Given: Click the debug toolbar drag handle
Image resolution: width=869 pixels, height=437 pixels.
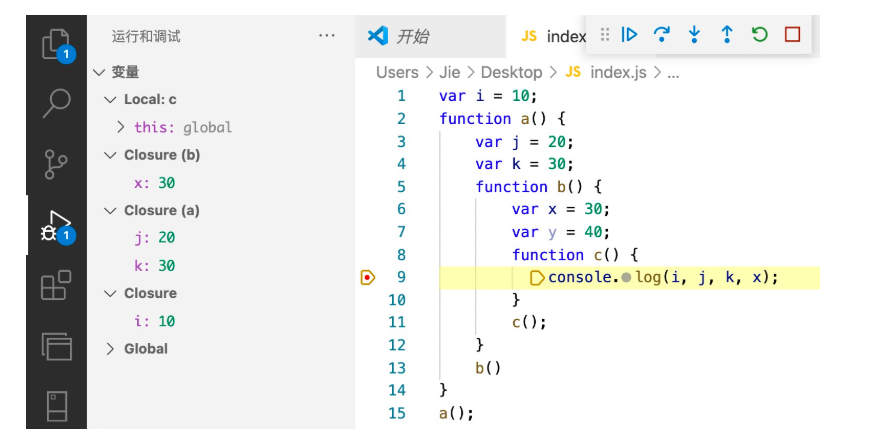Looking at the screenshot, I should click(605, 34).
